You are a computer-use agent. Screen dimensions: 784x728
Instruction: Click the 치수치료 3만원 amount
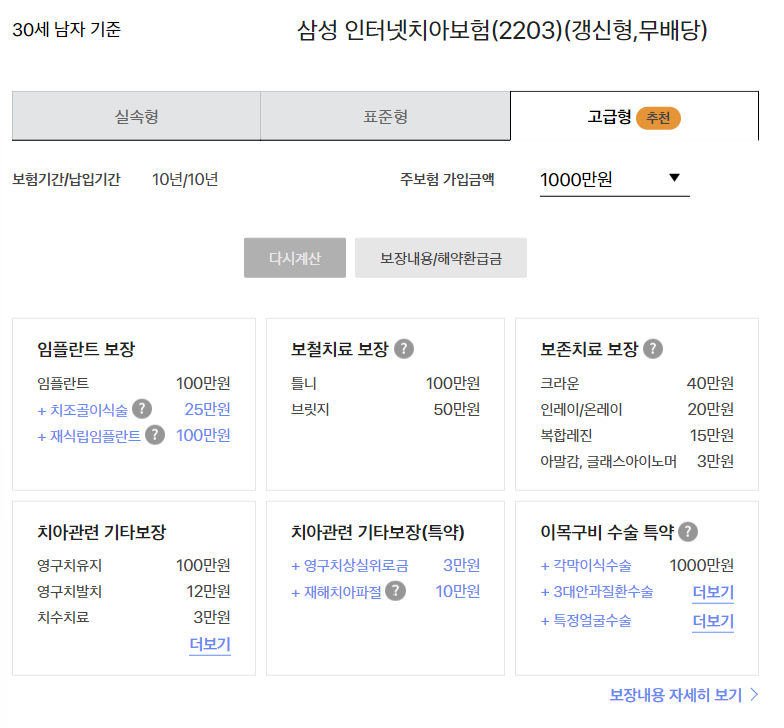pos(212,617)
